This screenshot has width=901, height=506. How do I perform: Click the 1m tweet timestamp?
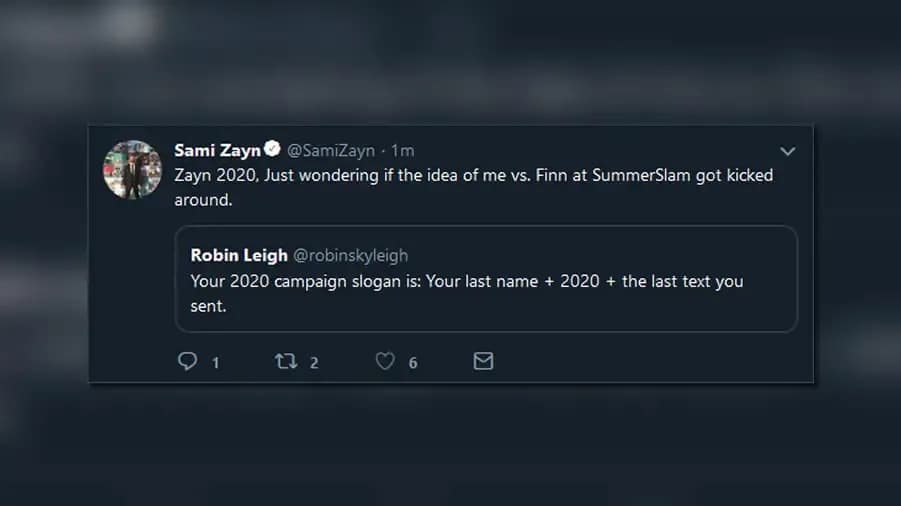coord(402,151)
